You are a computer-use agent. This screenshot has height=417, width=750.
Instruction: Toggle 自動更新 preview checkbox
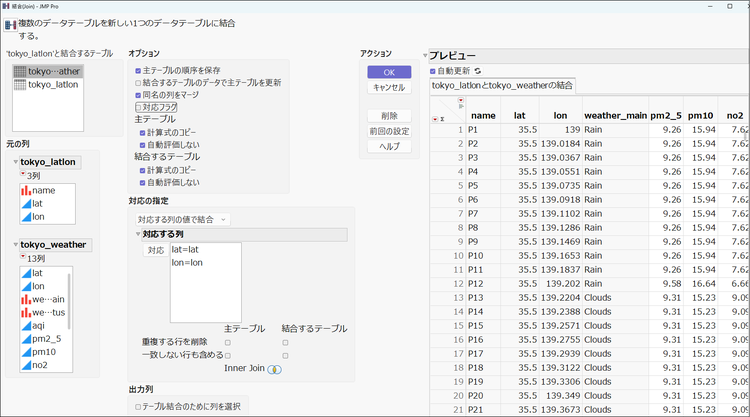(433, 71)
